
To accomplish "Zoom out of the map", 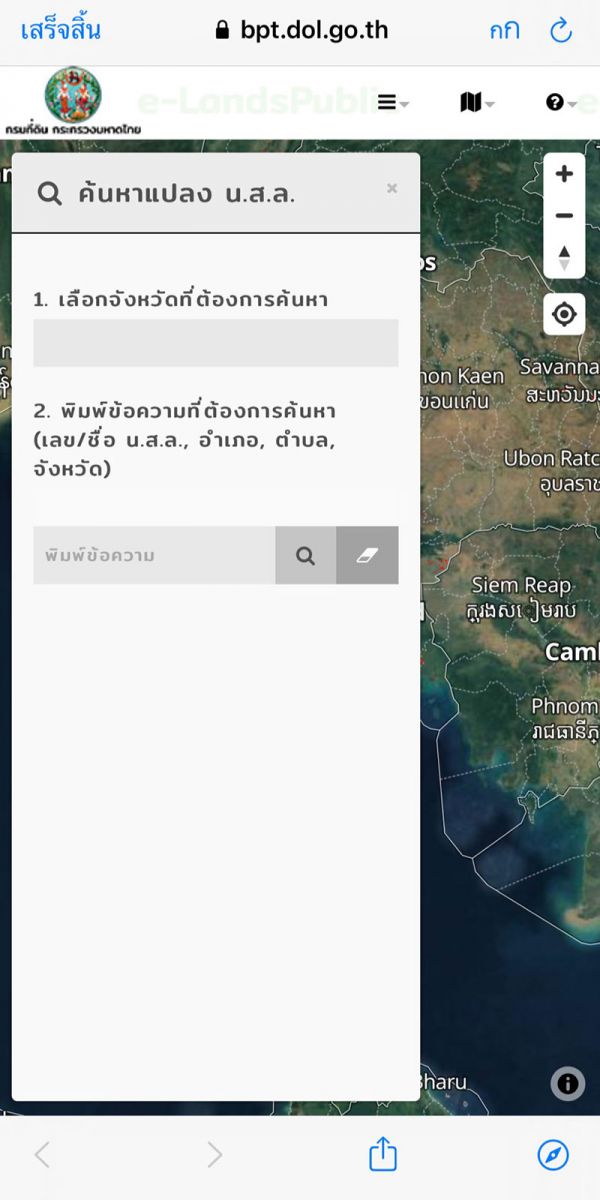I will tap(564, 216).
